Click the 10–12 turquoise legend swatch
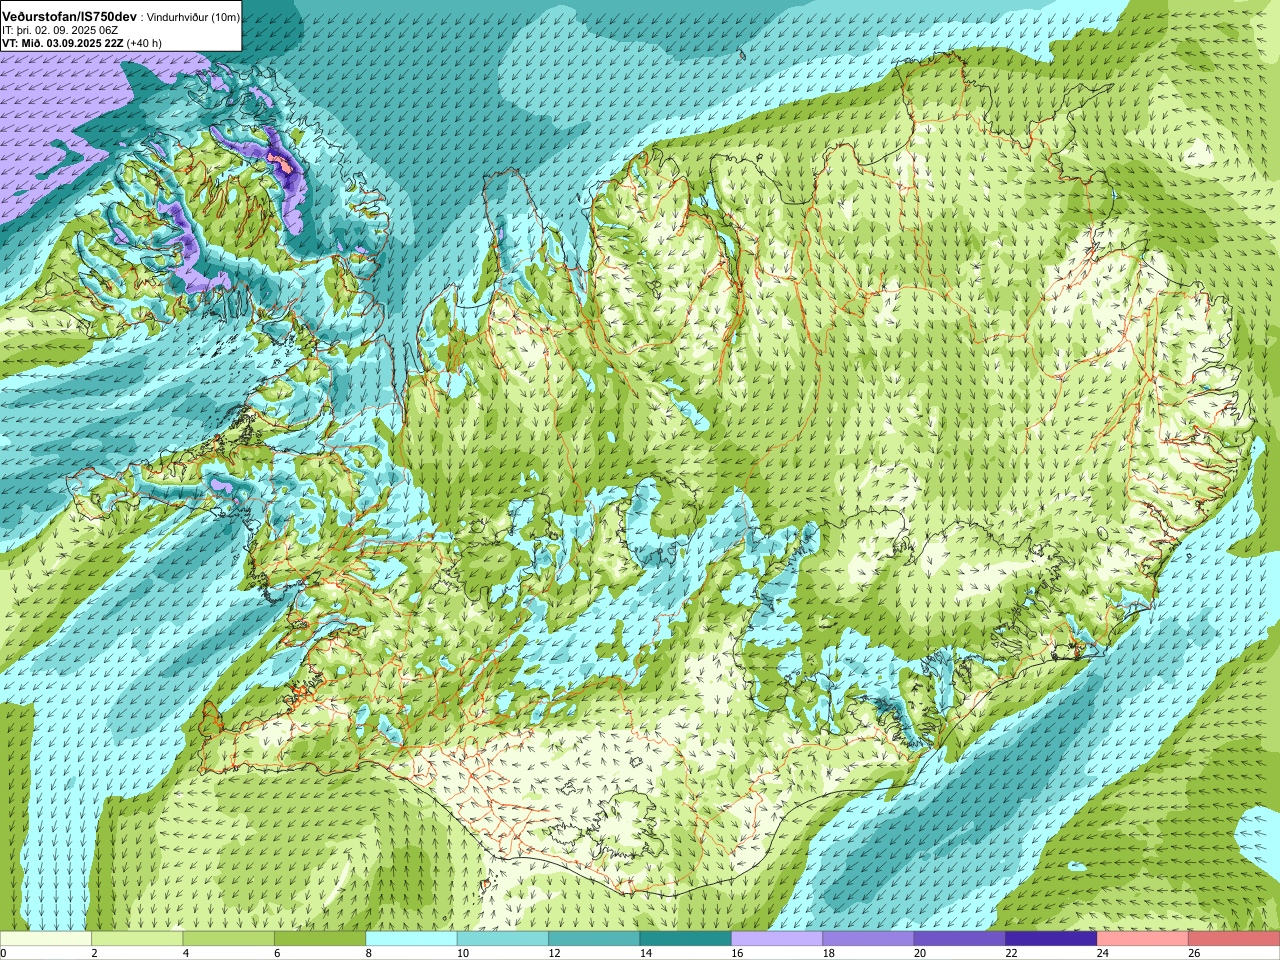This screenshot has height=960, width=1280. pyautogui.click(x=503, y=939)
